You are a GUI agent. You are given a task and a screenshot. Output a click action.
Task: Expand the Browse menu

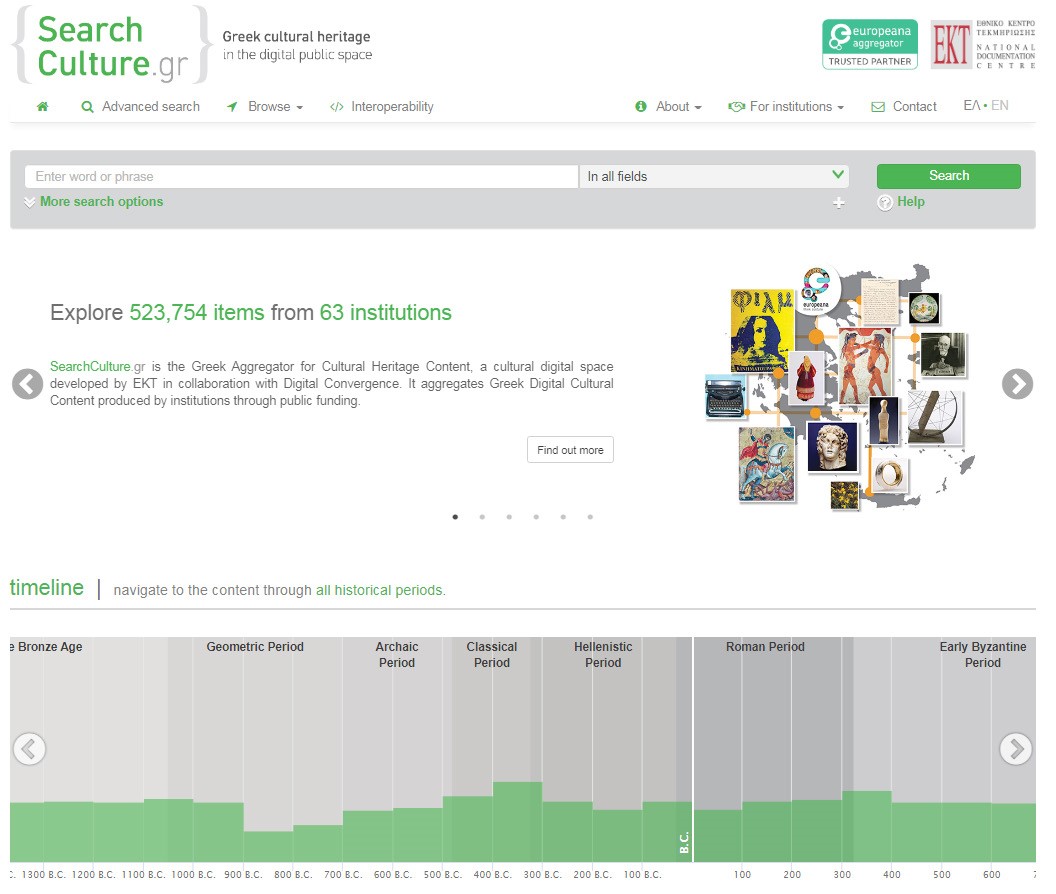pos(265,107)
